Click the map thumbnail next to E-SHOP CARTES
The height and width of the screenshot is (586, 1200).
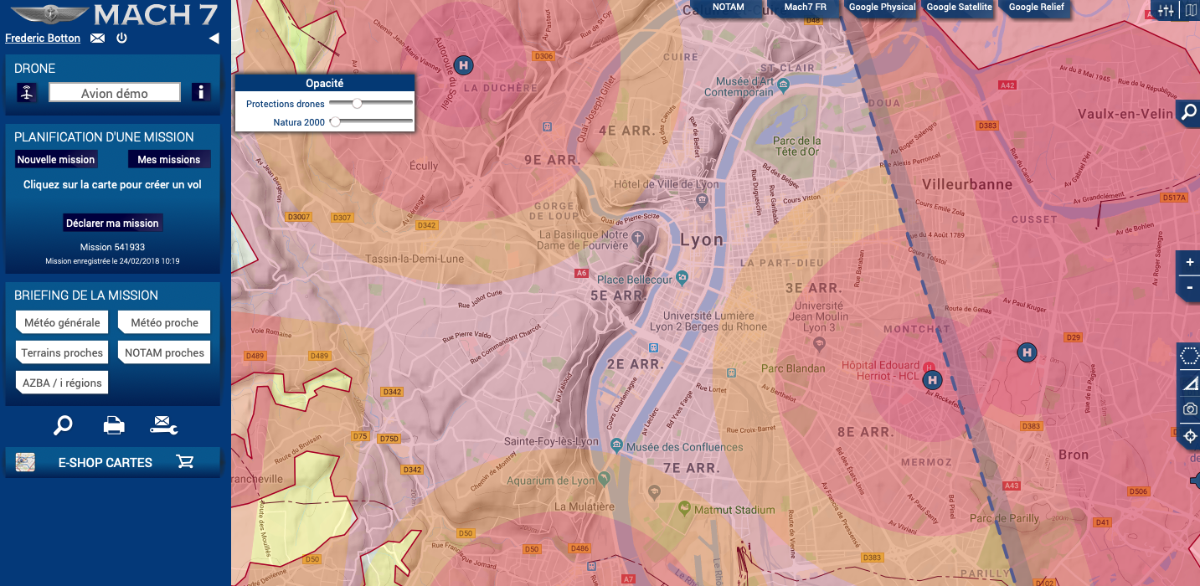click(26, 462)
